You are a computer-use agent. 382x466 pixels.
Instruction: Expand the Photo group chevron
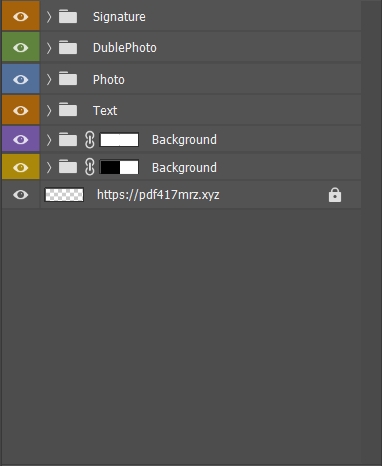coord(49,79)
